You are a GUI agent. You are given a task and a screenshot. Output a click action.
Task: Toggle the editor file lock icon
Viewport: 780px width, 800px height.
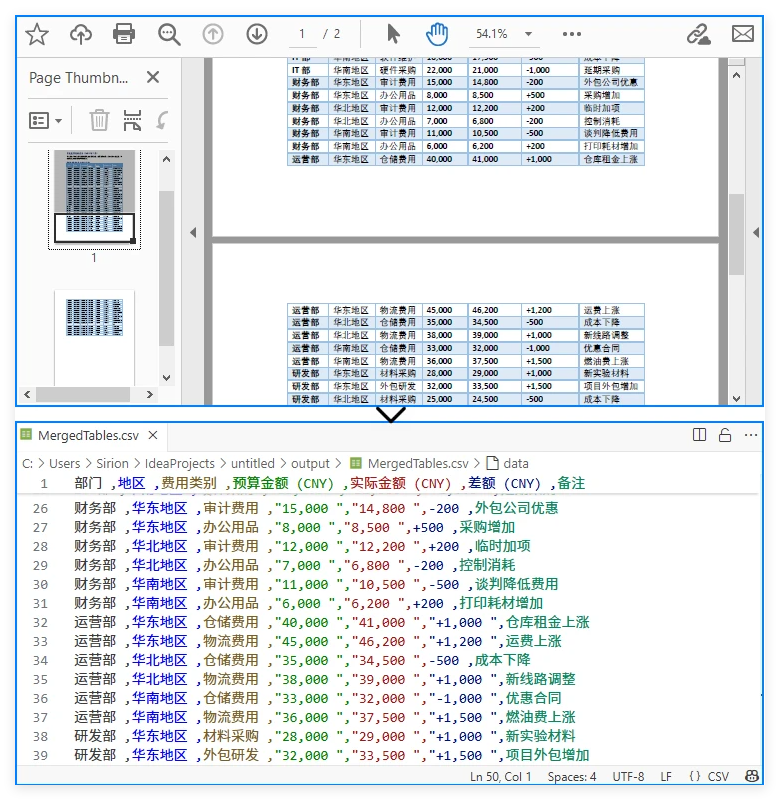pyautogui.click(x=725, y=435)
